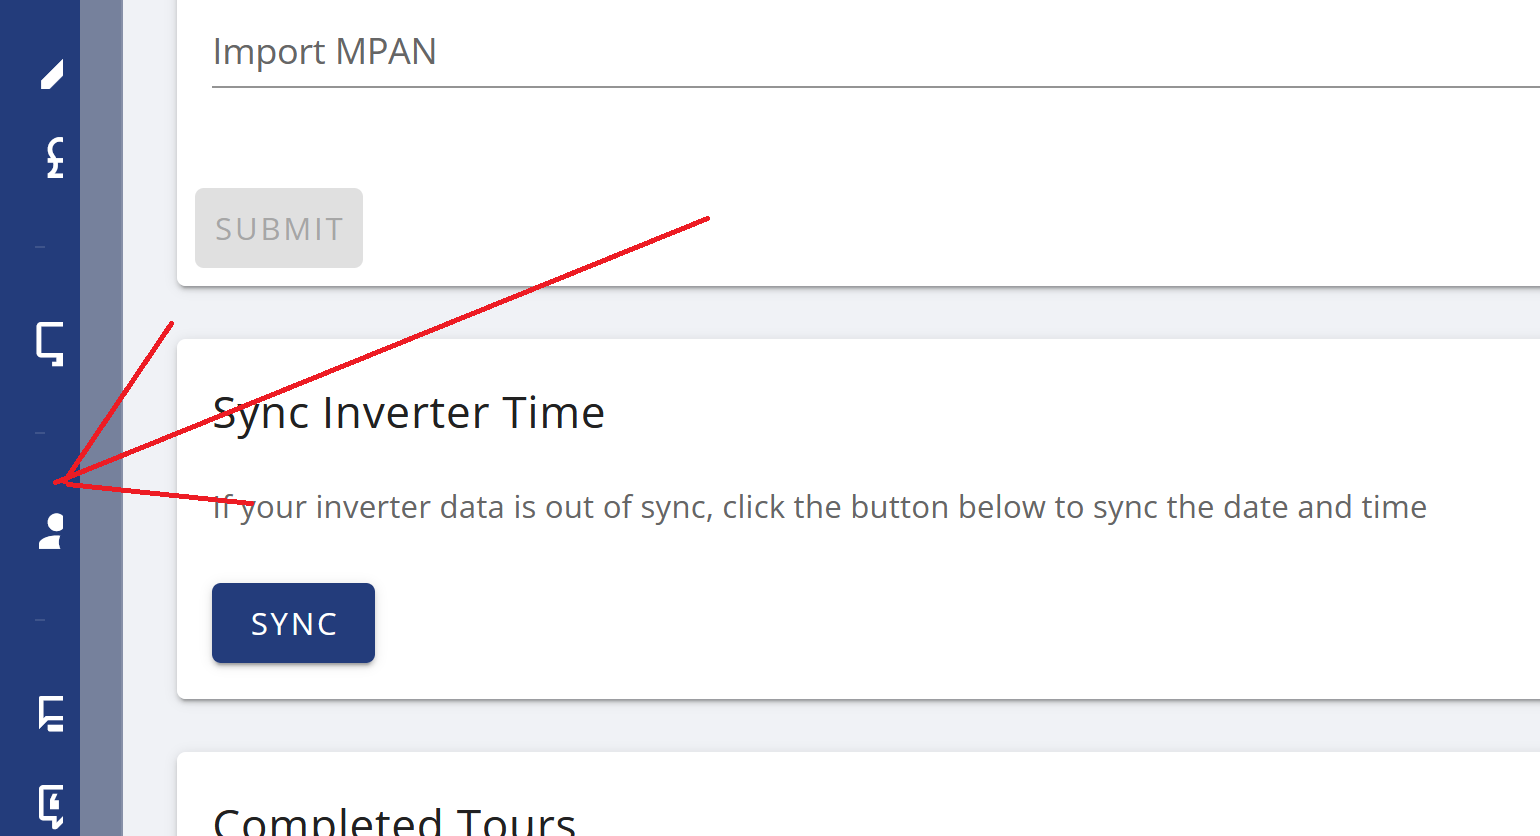Click the Import MPAN field underline
Screen dimensions: 1540x836
(876, 87)
